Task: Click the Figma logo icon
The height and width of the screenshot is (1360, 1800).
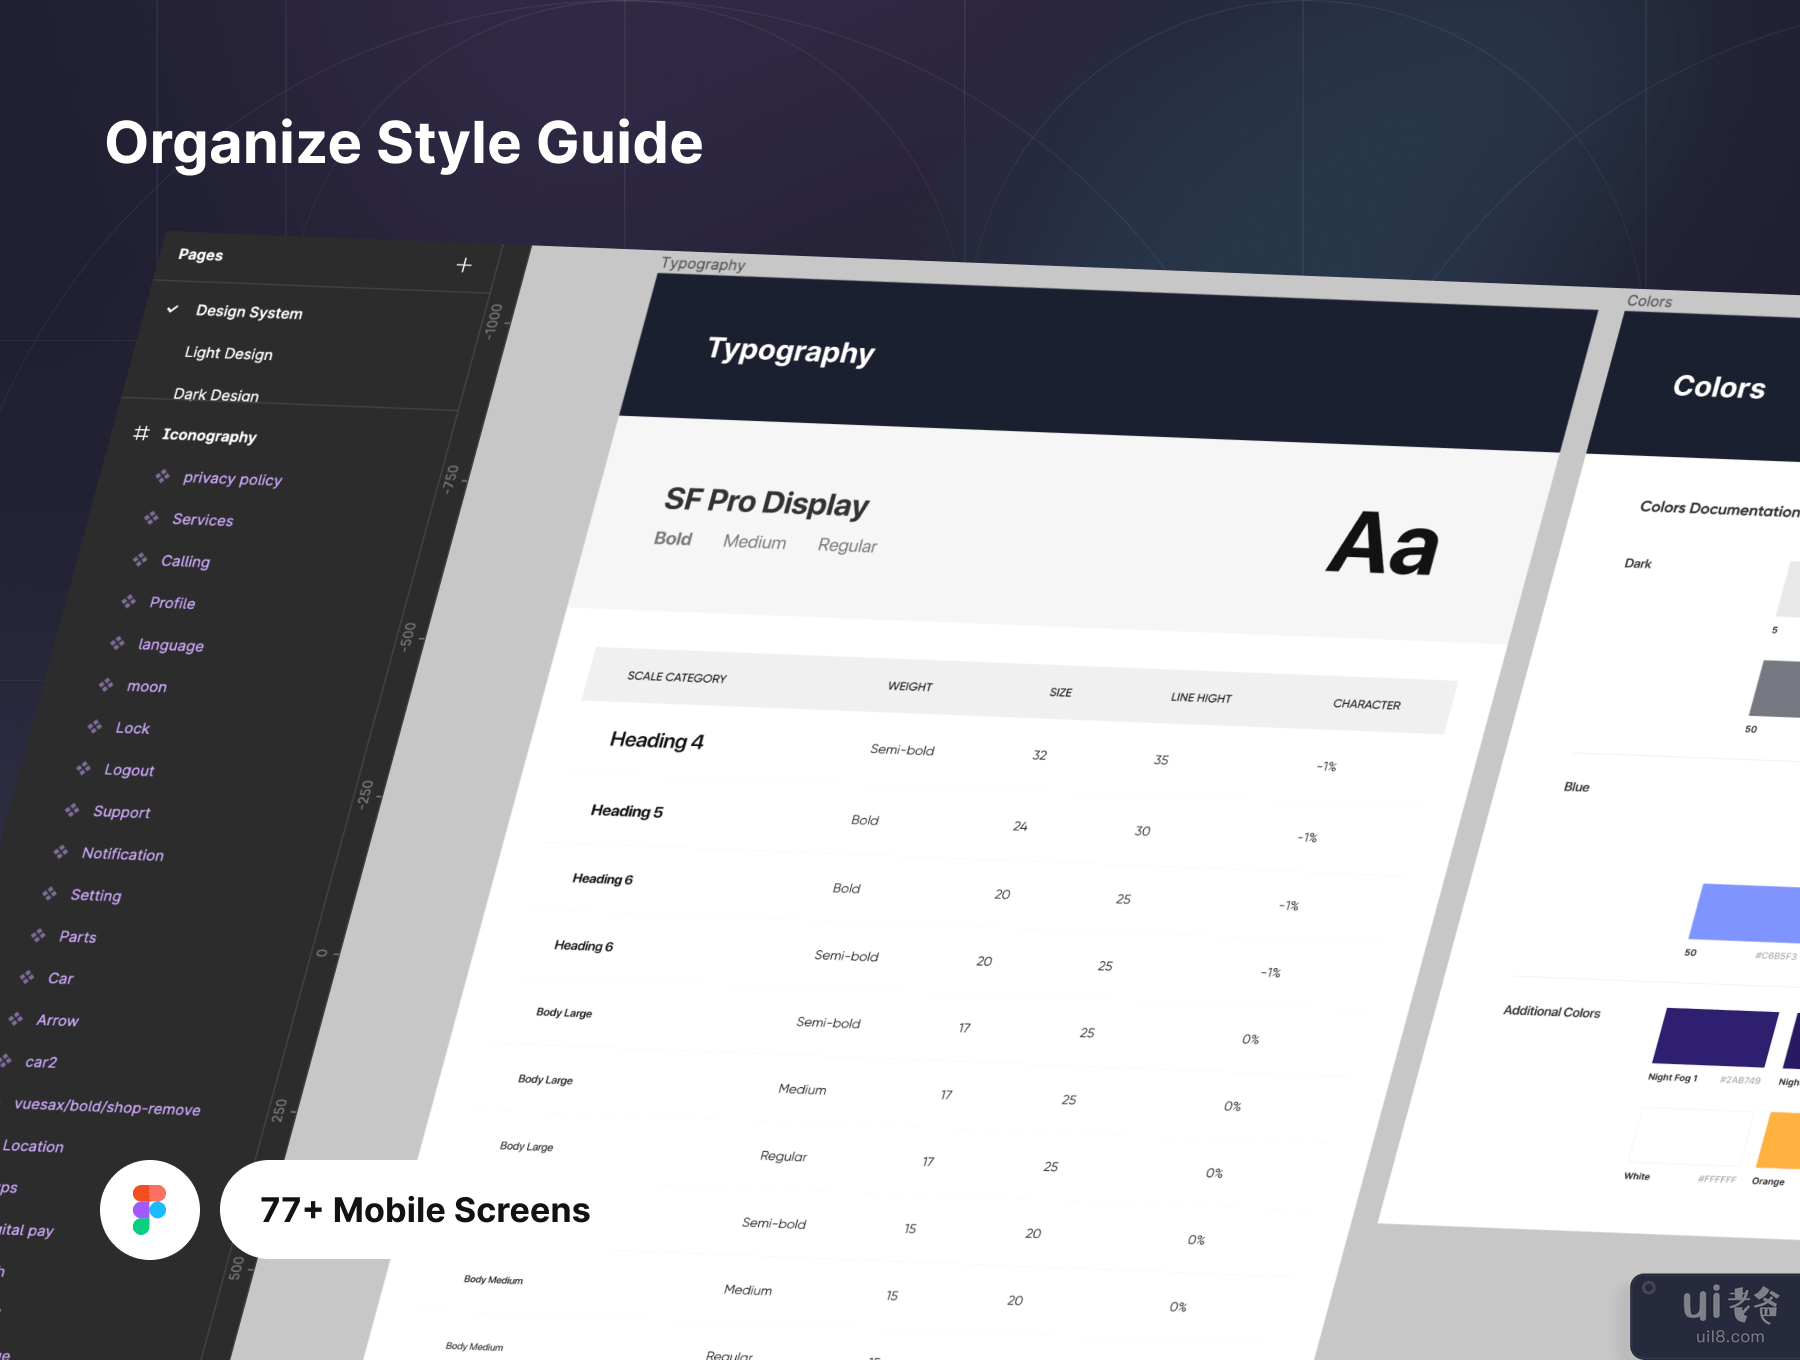Action: (150, 1210)
